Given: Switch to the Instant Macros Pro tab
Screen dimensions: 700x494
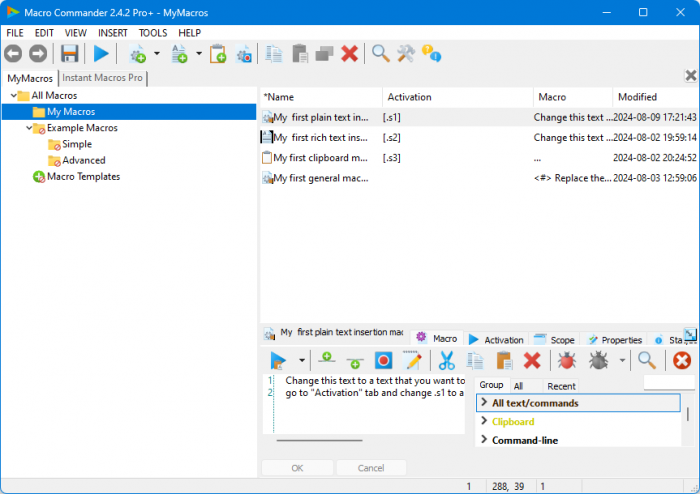Looking at the screenshot, I should [x=103, y=78].
